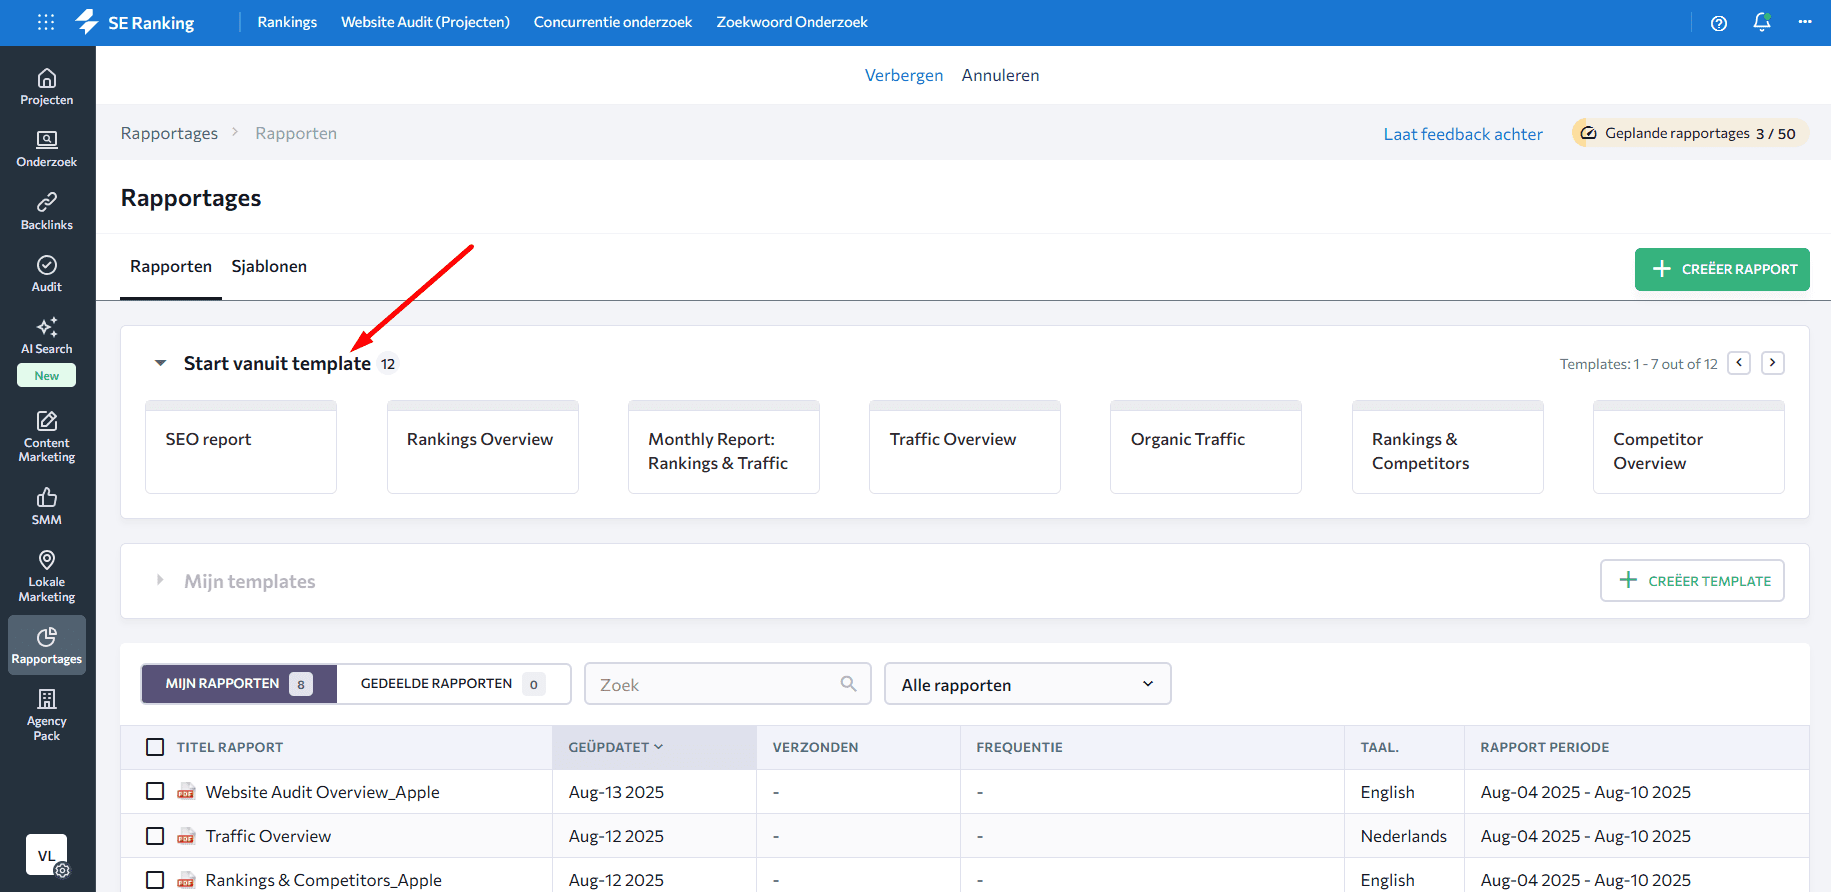Screen dimensions: 1831x892
Task: Choose the Rankings Overview template card
Action: coord(483,447)
